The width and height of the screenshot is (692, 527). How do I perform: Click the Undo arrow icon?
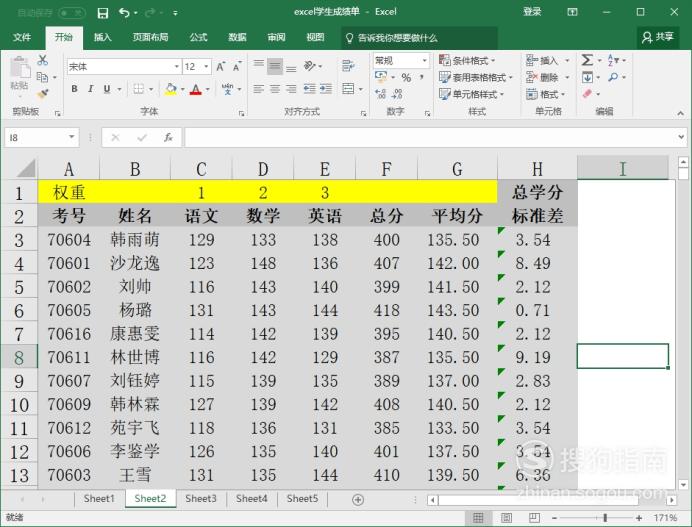(x=124, y=13)
